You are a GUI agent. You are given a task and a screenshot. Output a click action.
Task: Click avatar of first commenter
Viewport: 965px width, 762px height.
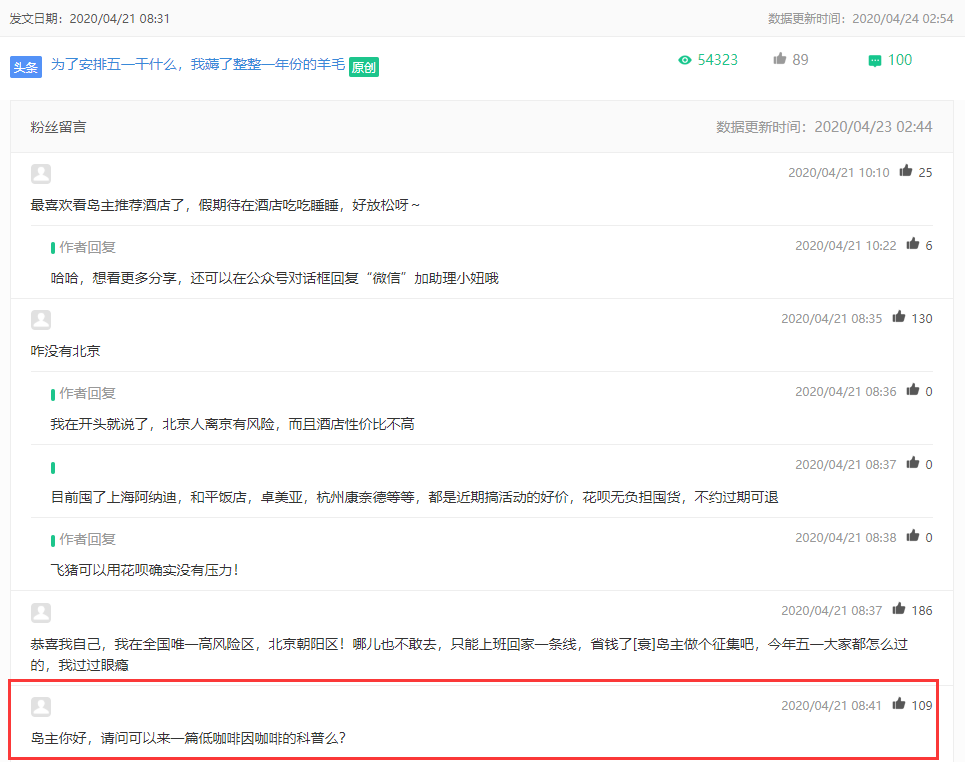pyautogui.click(x=41, y=174)
